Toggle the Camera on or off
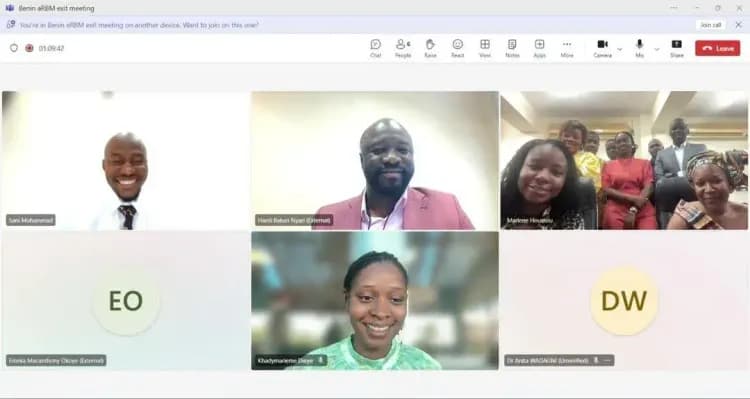The height and width of the screenshot is (399, 750). (x=603, y=48)
